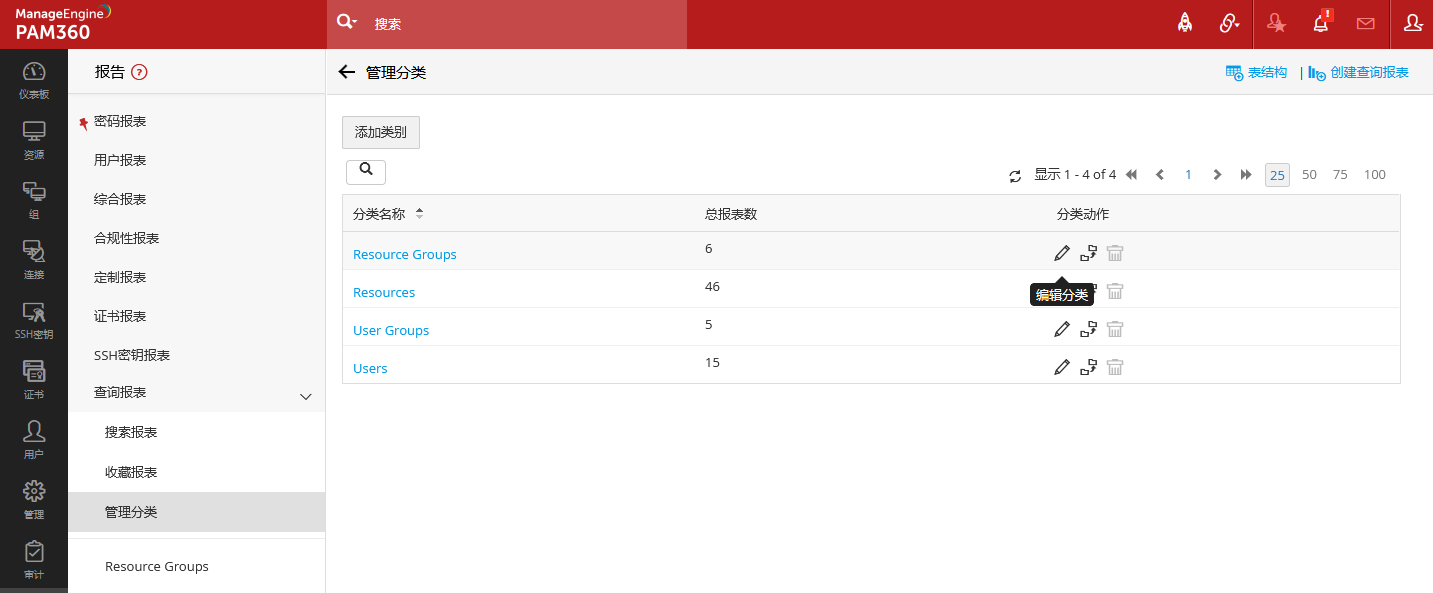This screenshot has height=593, width=1433.
Task: Go to the last page of results
Action: pyautogui.click(x=1246, y=174)
